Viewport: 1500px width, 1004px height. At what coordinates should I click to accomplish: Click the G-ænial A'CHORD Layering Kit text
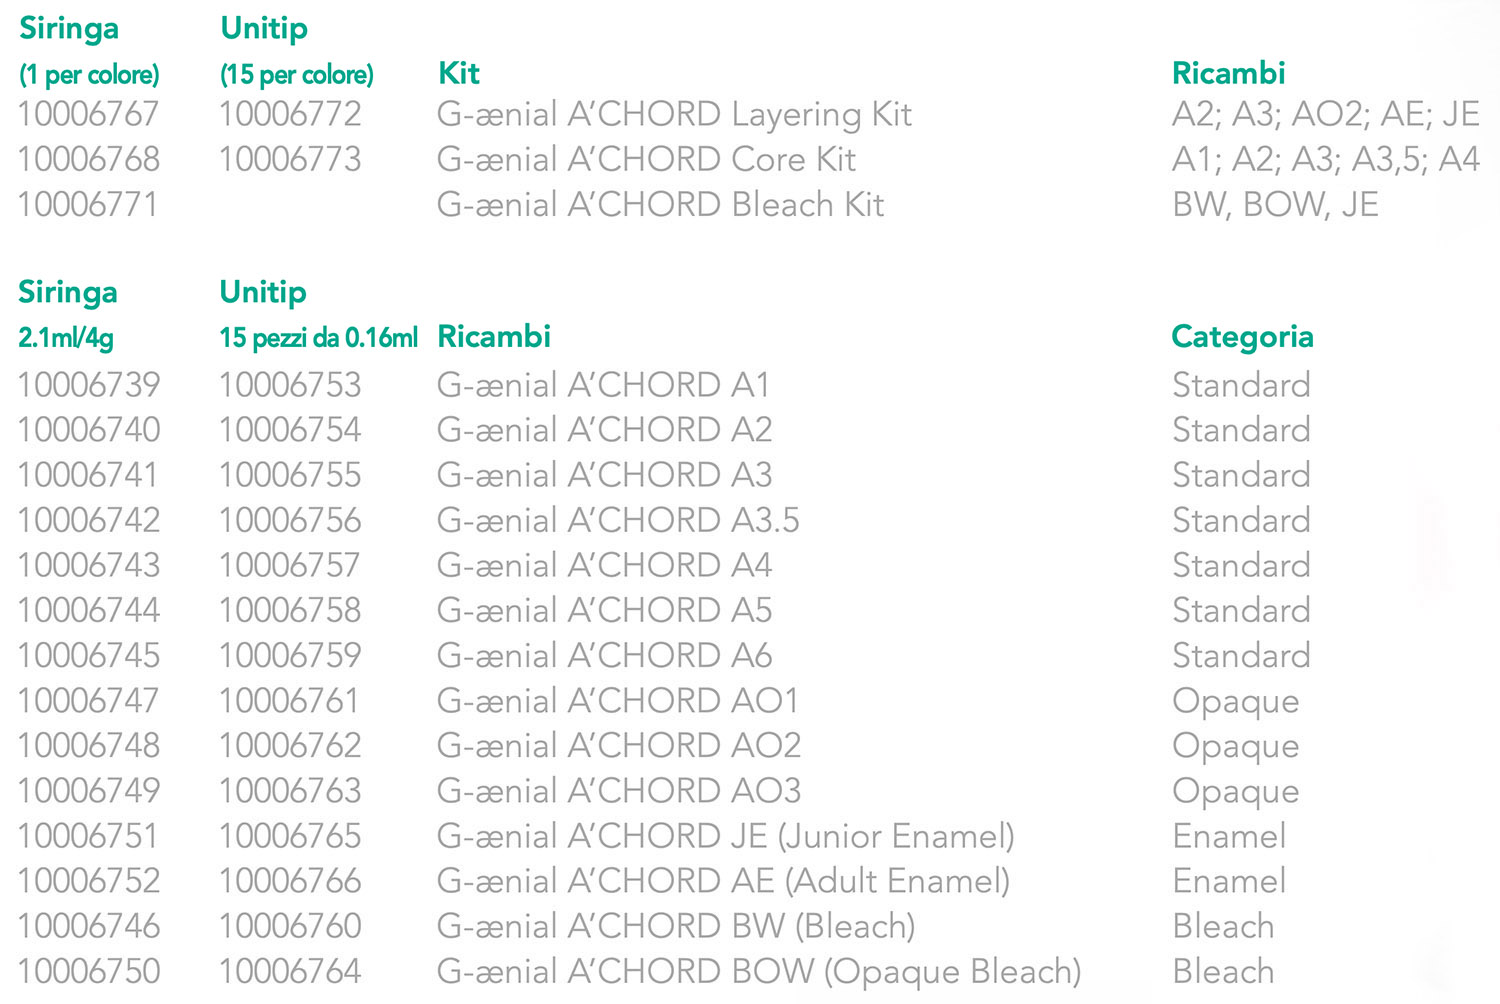tap(674, 115)
